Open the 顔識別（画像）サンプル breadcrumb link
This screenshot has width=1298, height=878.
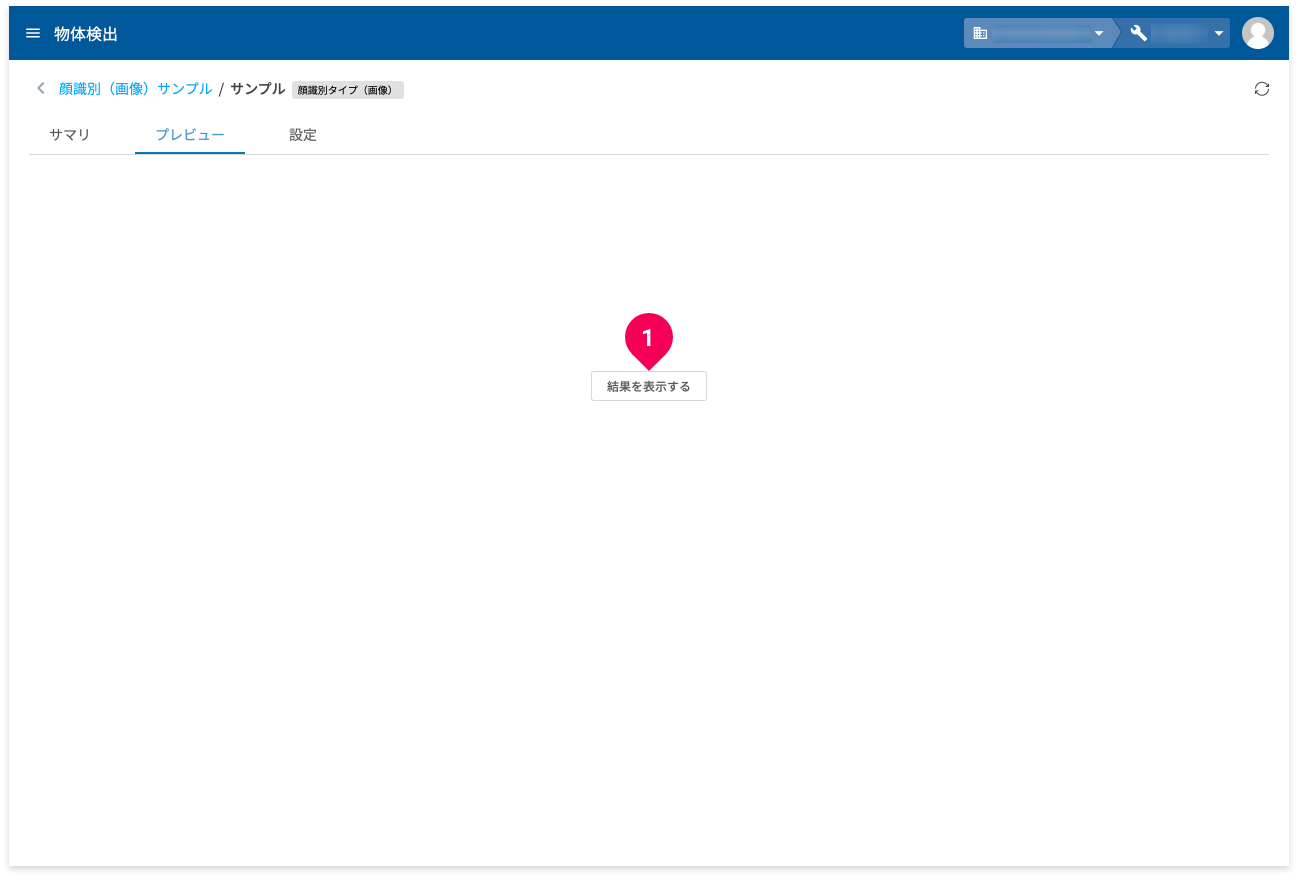(135, 89)
